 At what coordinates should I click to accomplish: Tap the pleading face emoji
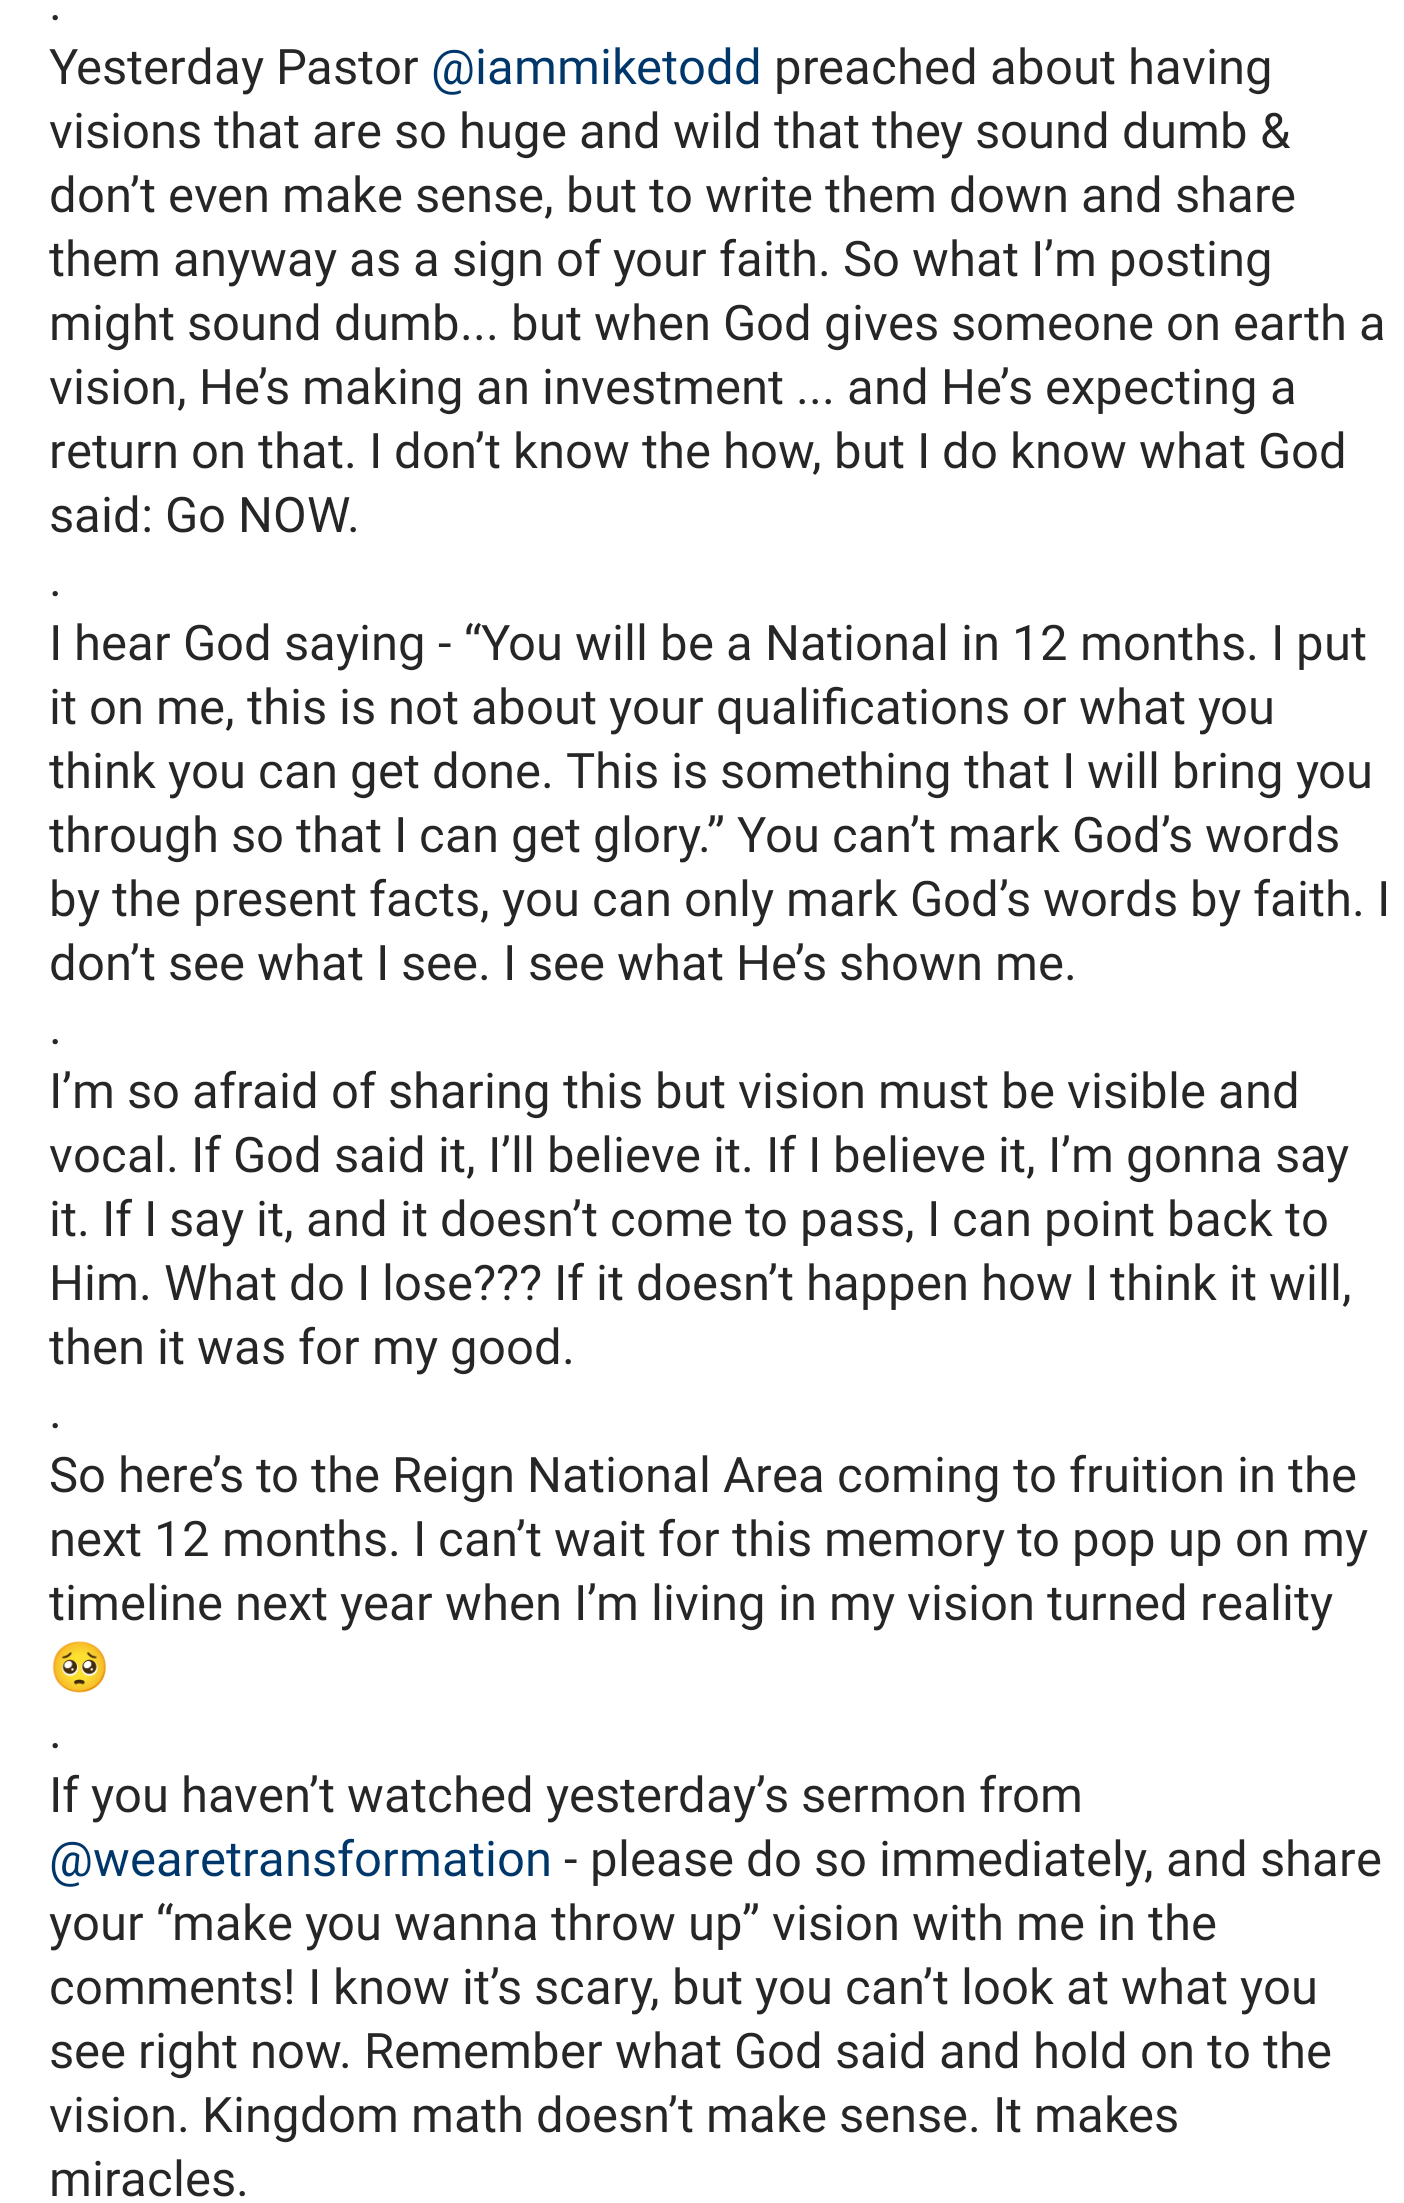(79, 1667)
